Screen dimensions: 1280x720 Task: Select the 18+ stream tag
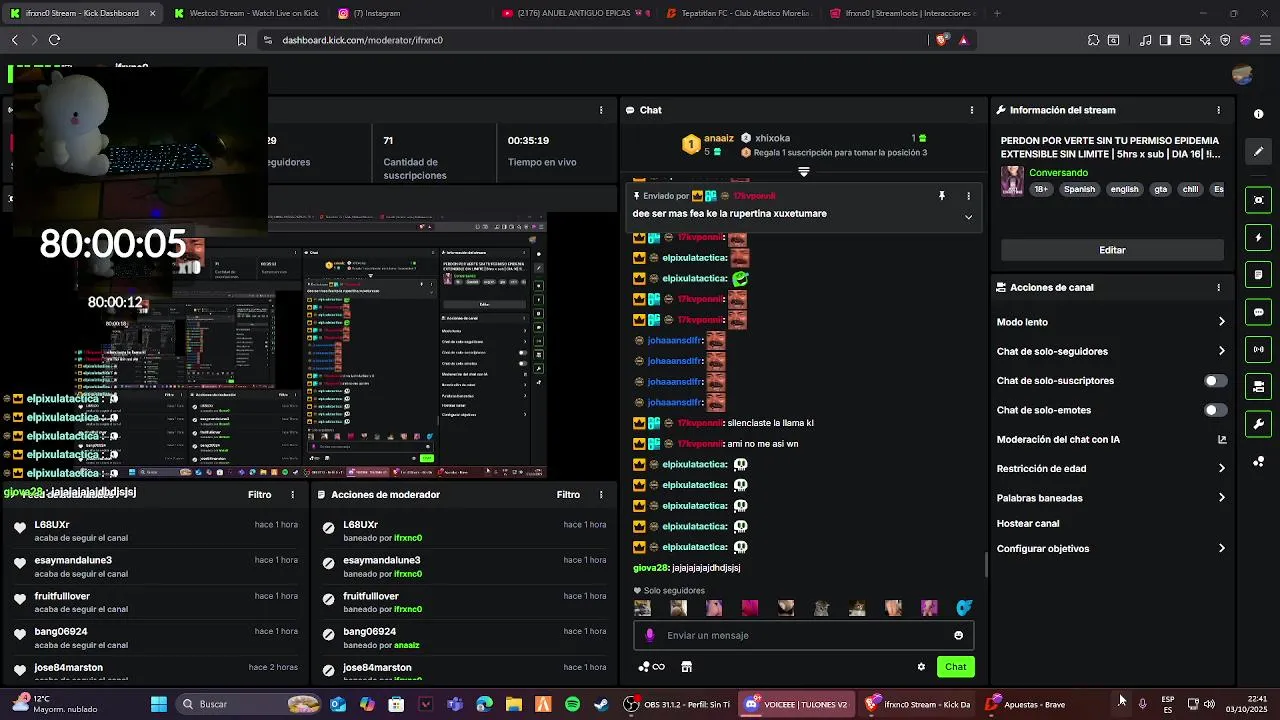click(x=1041, y=189)
